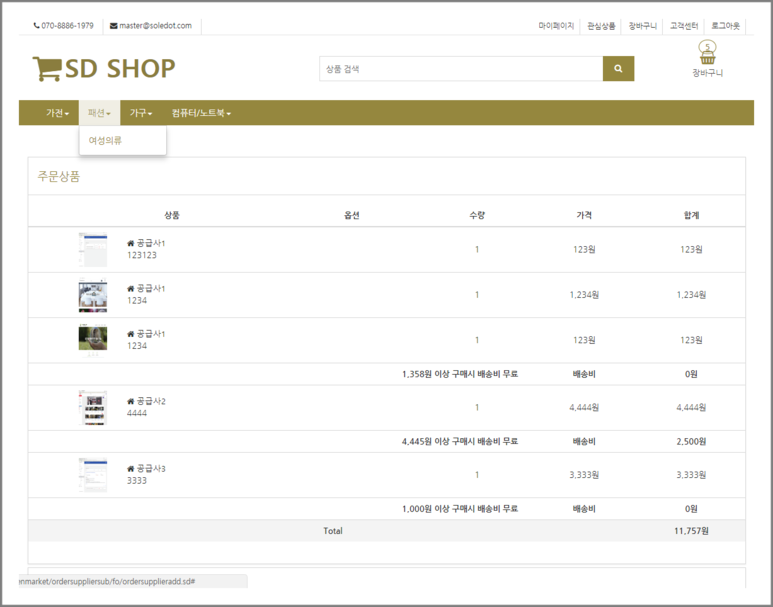
Task: Open the 고객센터 link
Action: (x=684, y=26)
